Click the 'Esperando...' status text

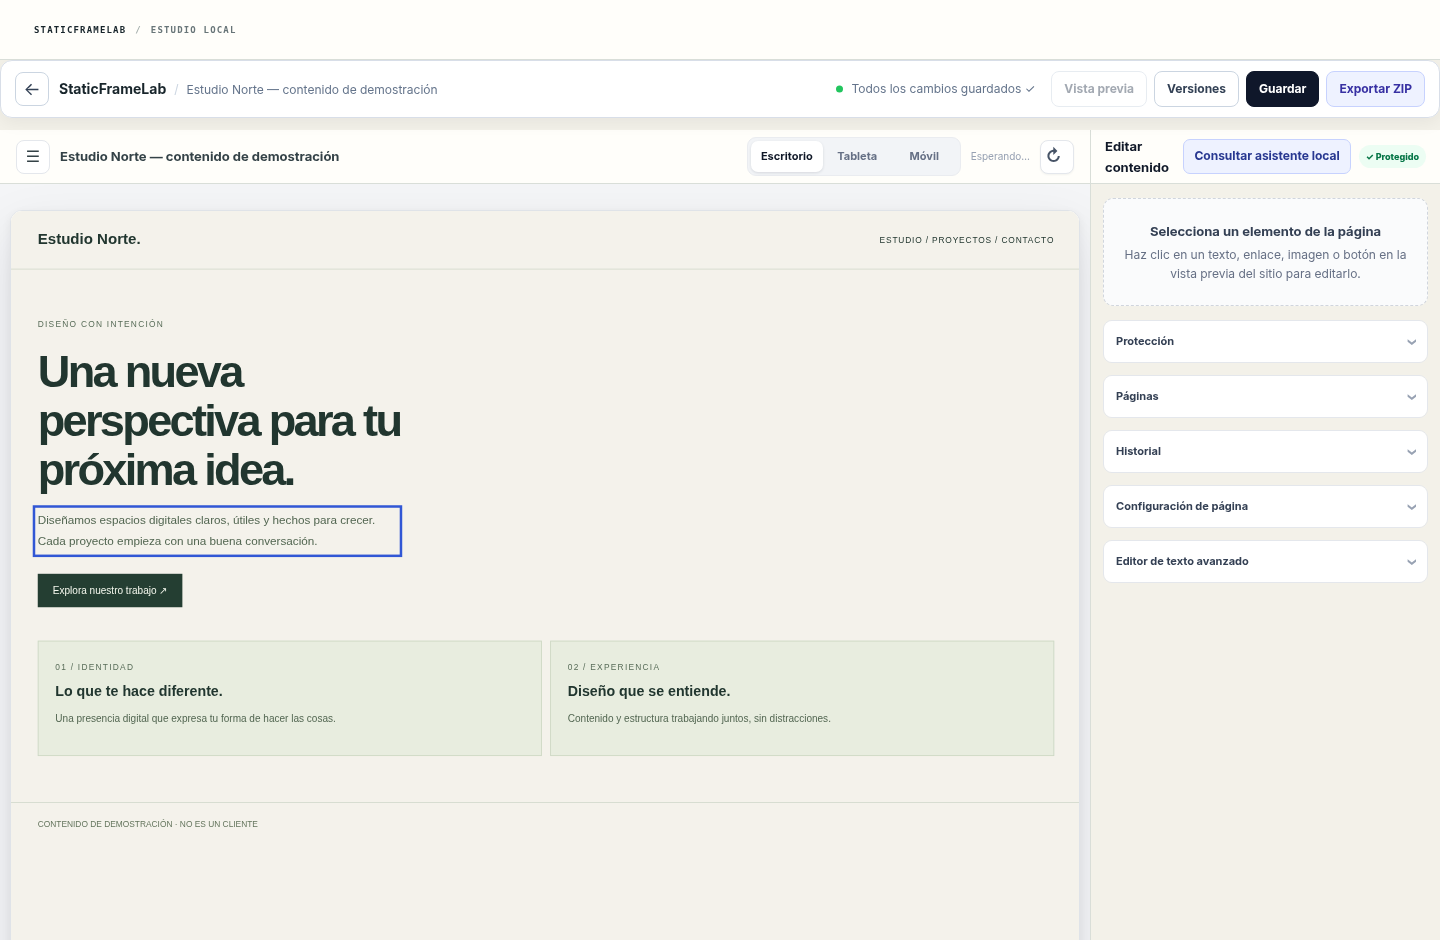[1000, 157]
